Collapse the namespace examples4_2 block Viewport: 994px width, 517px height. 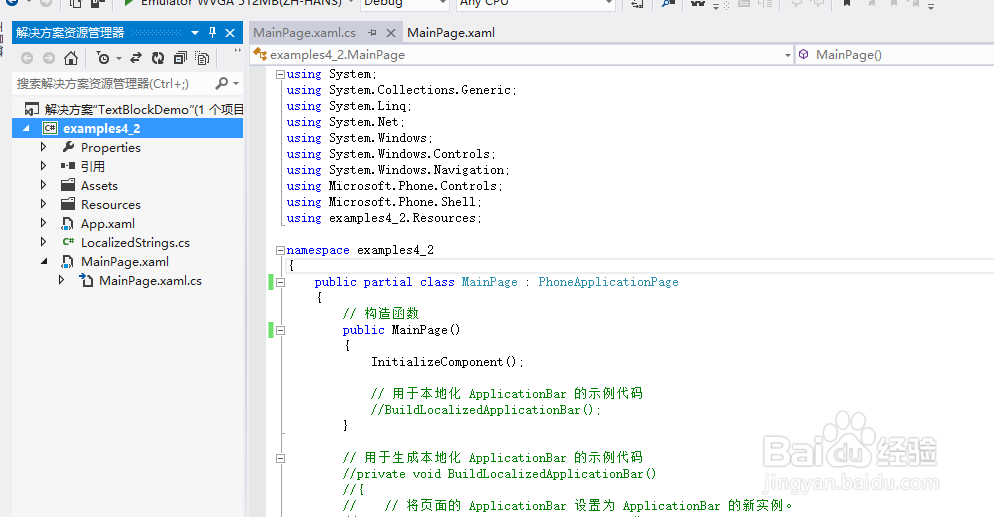click(x=280, y=250)
